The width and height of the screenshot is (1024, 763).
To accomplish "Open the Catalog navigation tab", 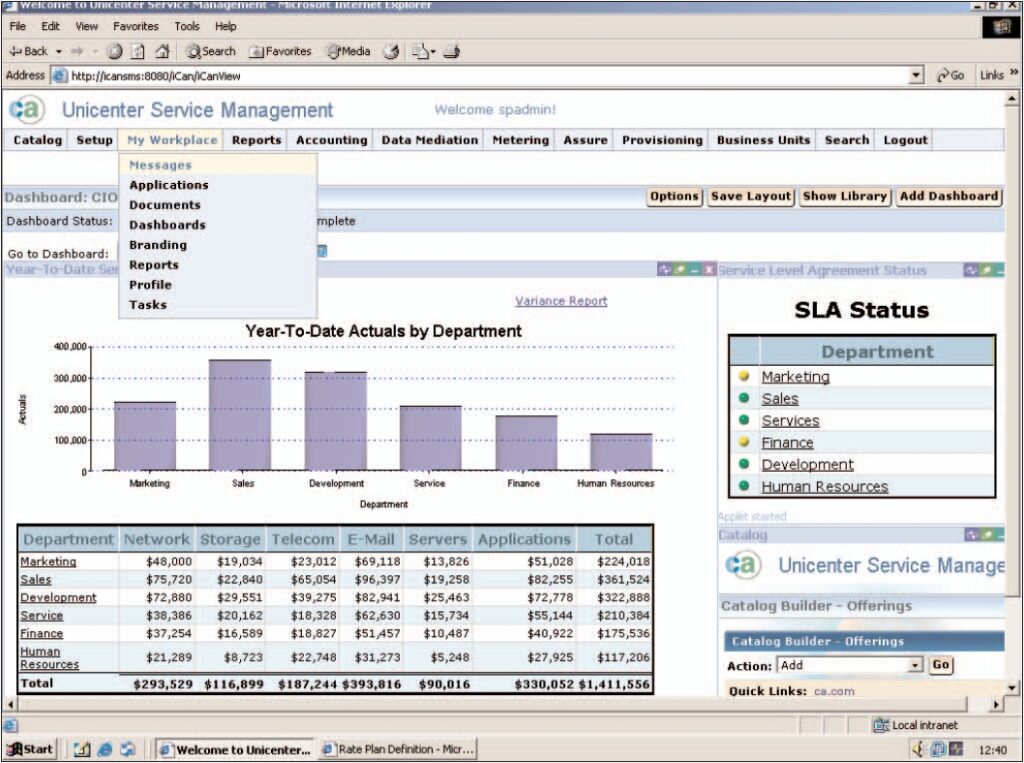I will tap(37, 140).
